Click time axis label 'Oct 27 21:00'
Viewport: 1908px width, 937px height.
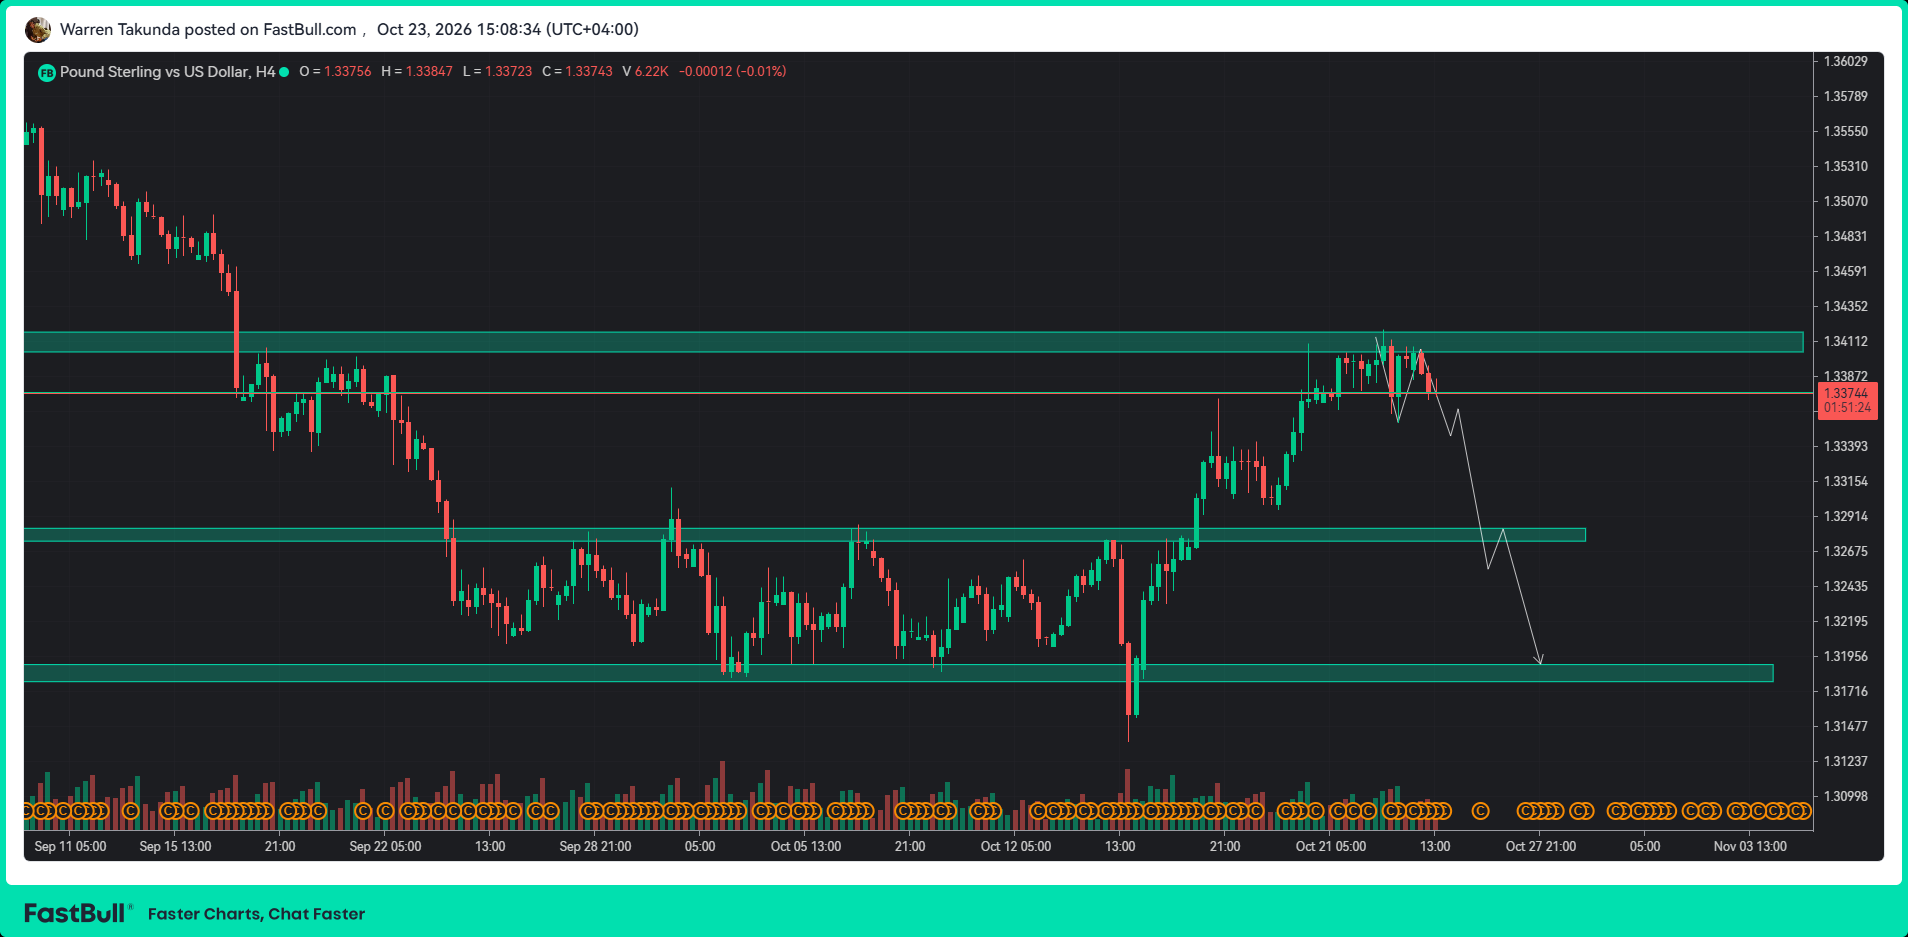click(1540, 846)
